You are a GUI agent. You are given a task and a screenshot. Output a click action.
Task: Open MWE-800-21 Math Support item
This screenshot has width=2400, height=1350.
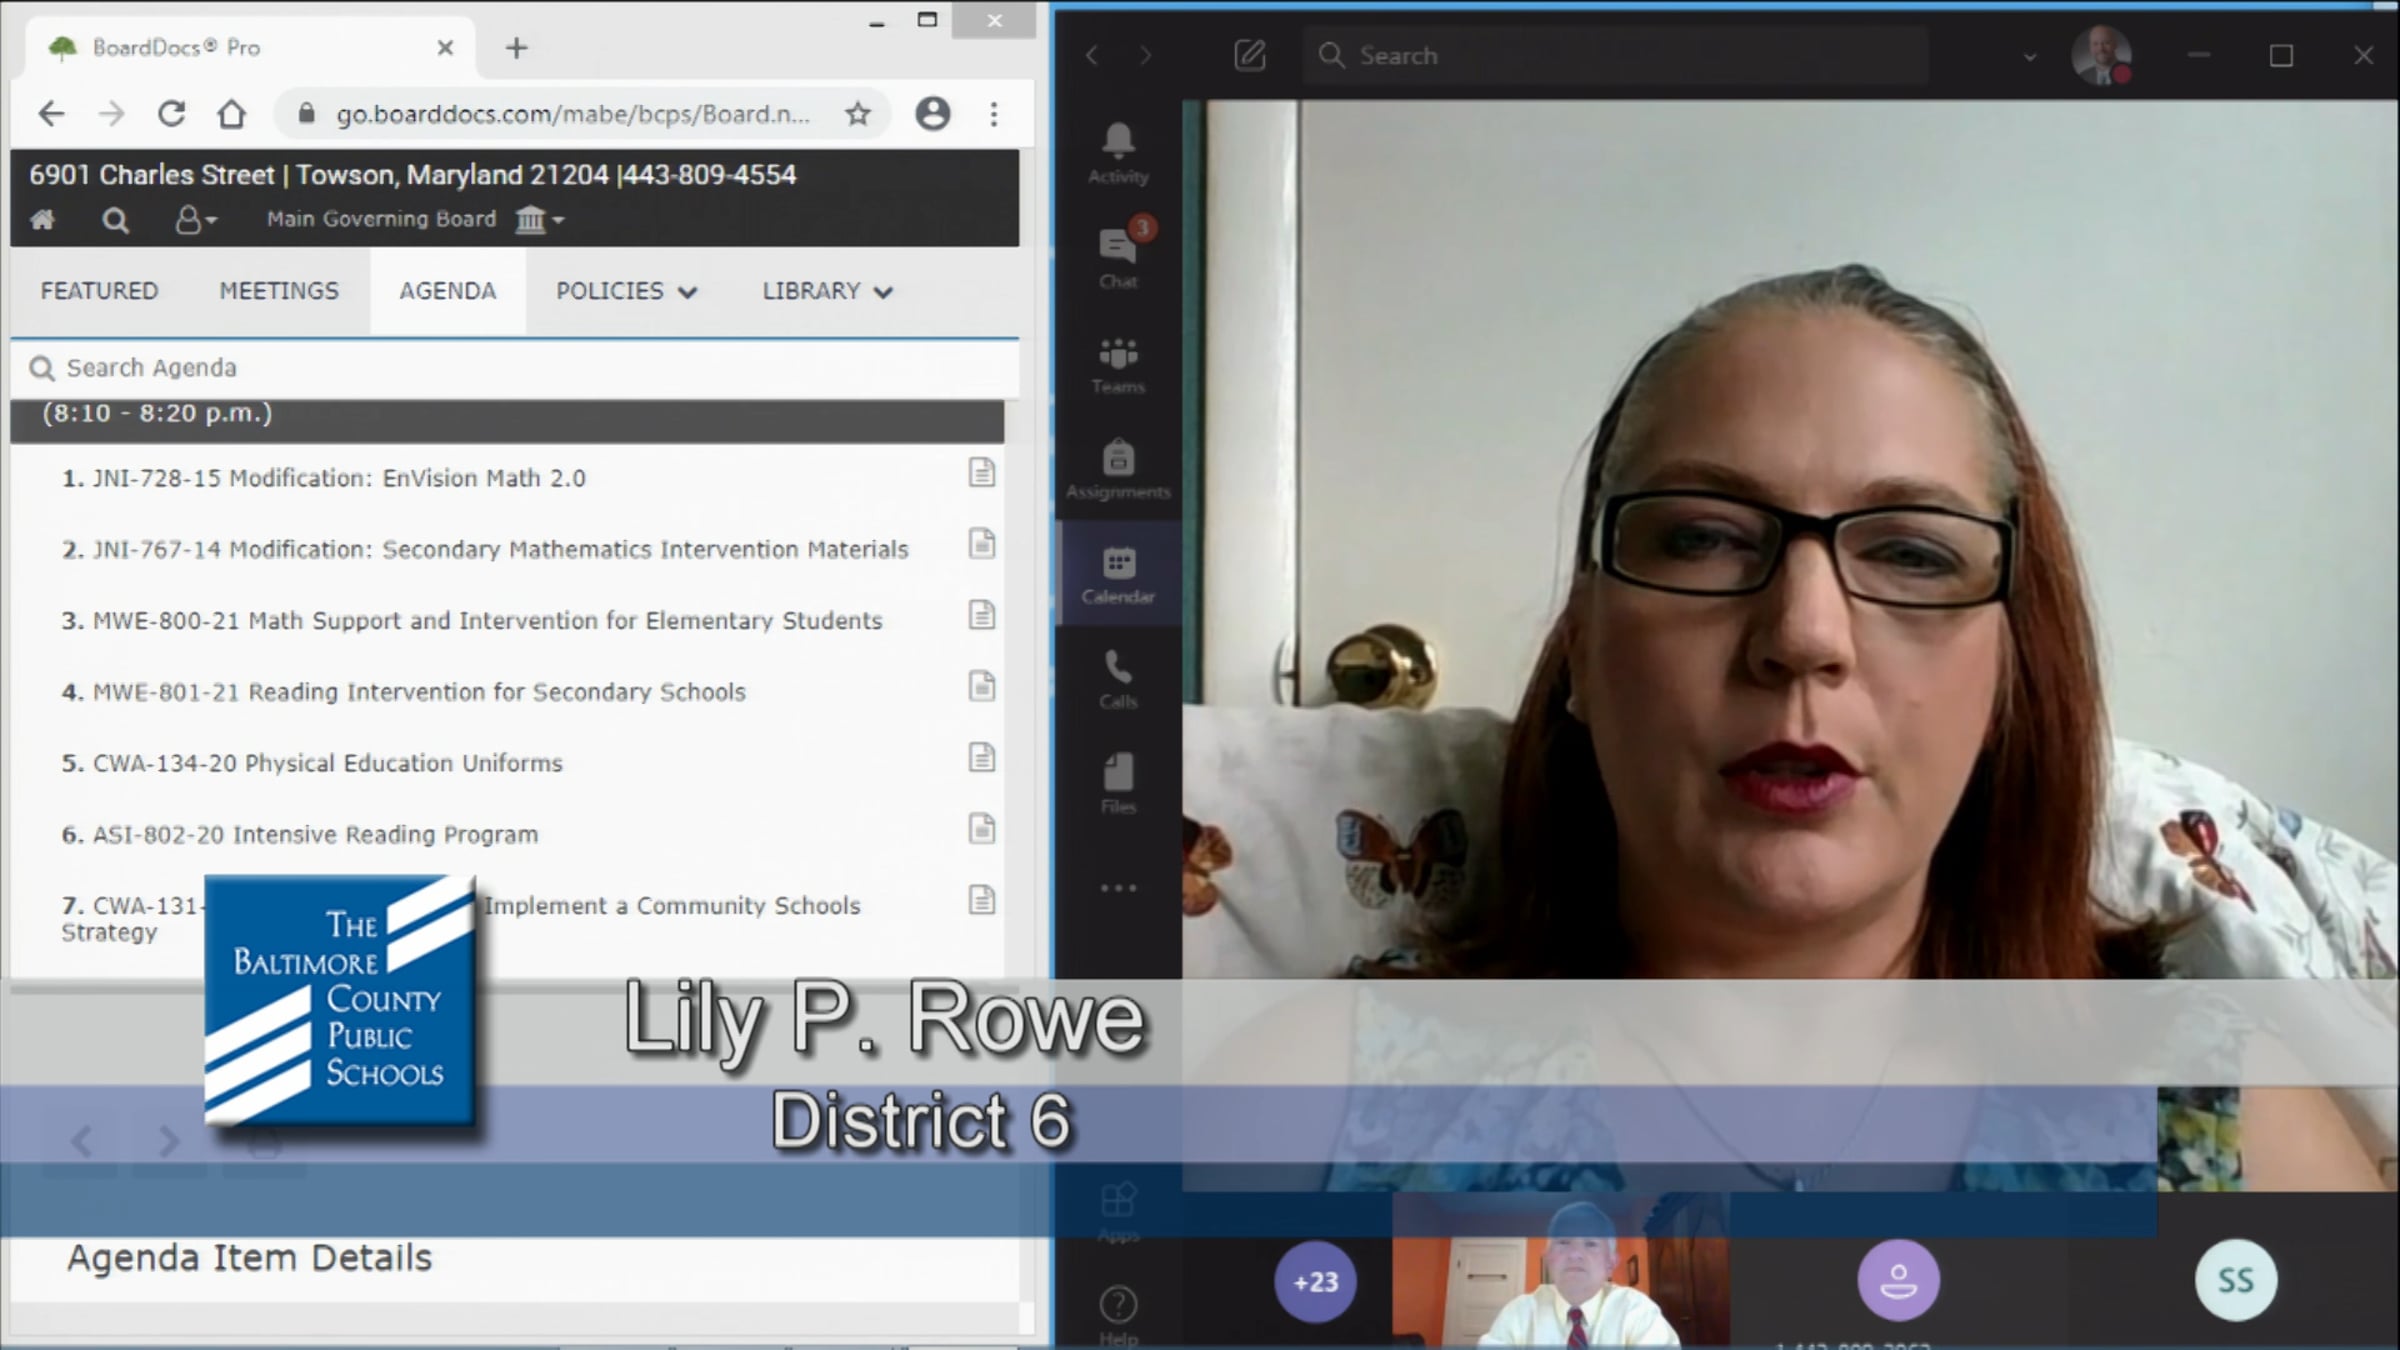(472, 620)
